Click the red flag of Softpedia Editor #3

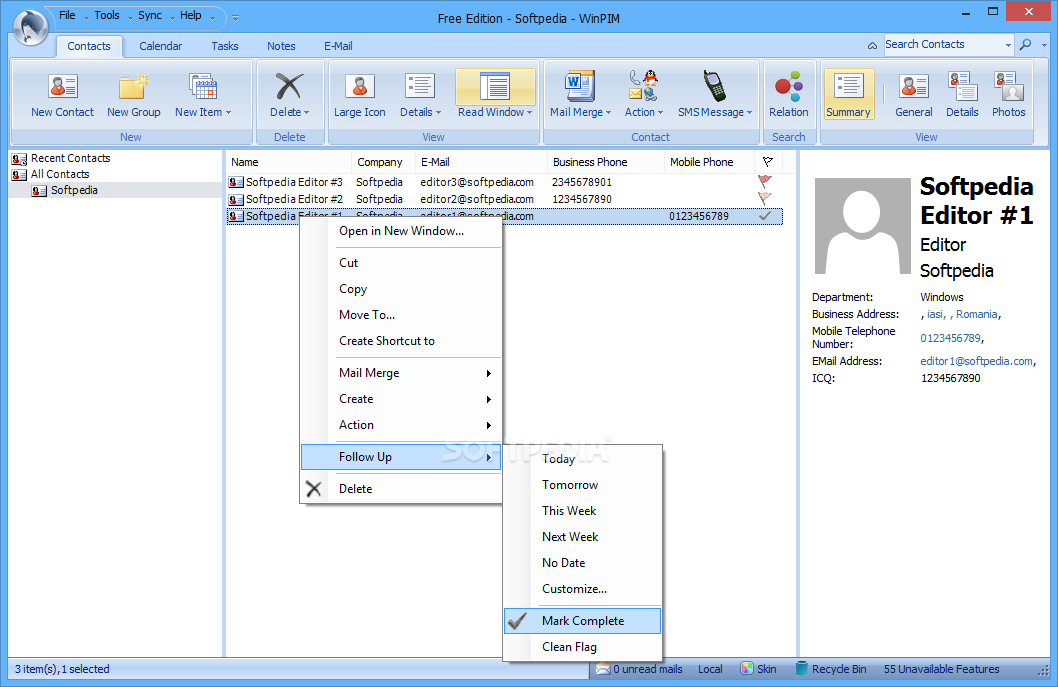(x=765, y=182)
